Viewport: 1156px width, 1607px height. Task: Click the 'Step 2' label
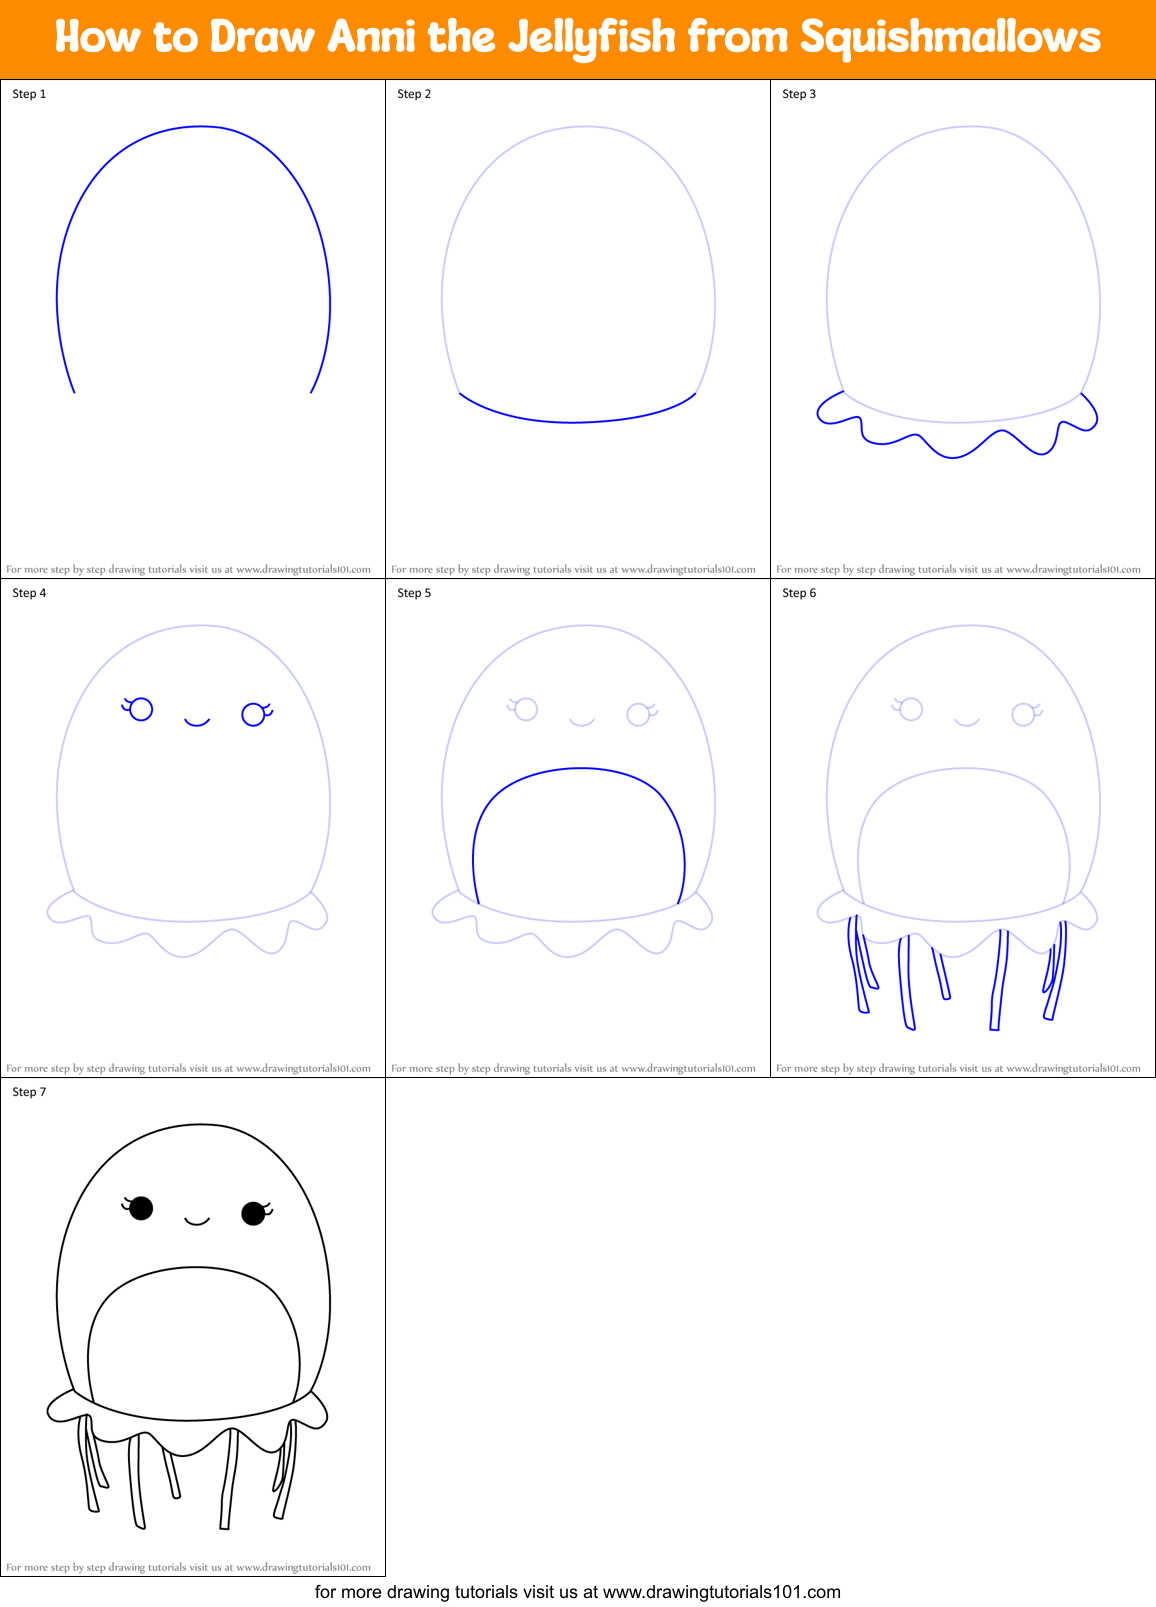pos(414,94)
